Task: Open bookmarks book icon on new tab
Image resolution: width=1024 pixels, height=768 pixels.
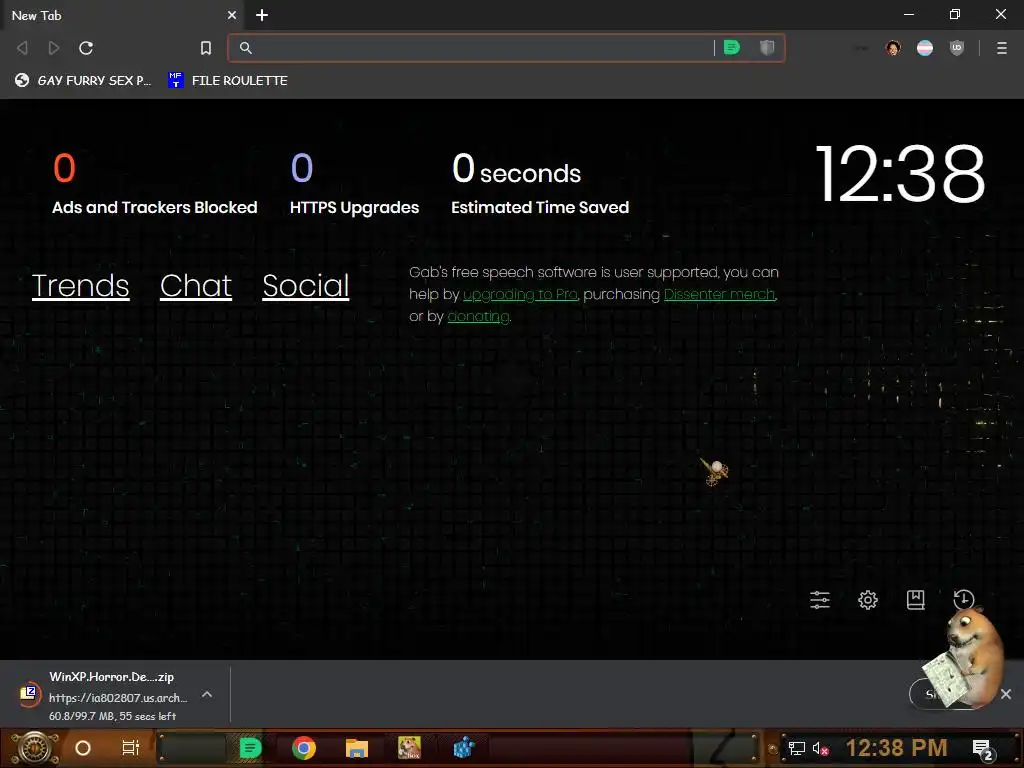Action: (916, 600)
